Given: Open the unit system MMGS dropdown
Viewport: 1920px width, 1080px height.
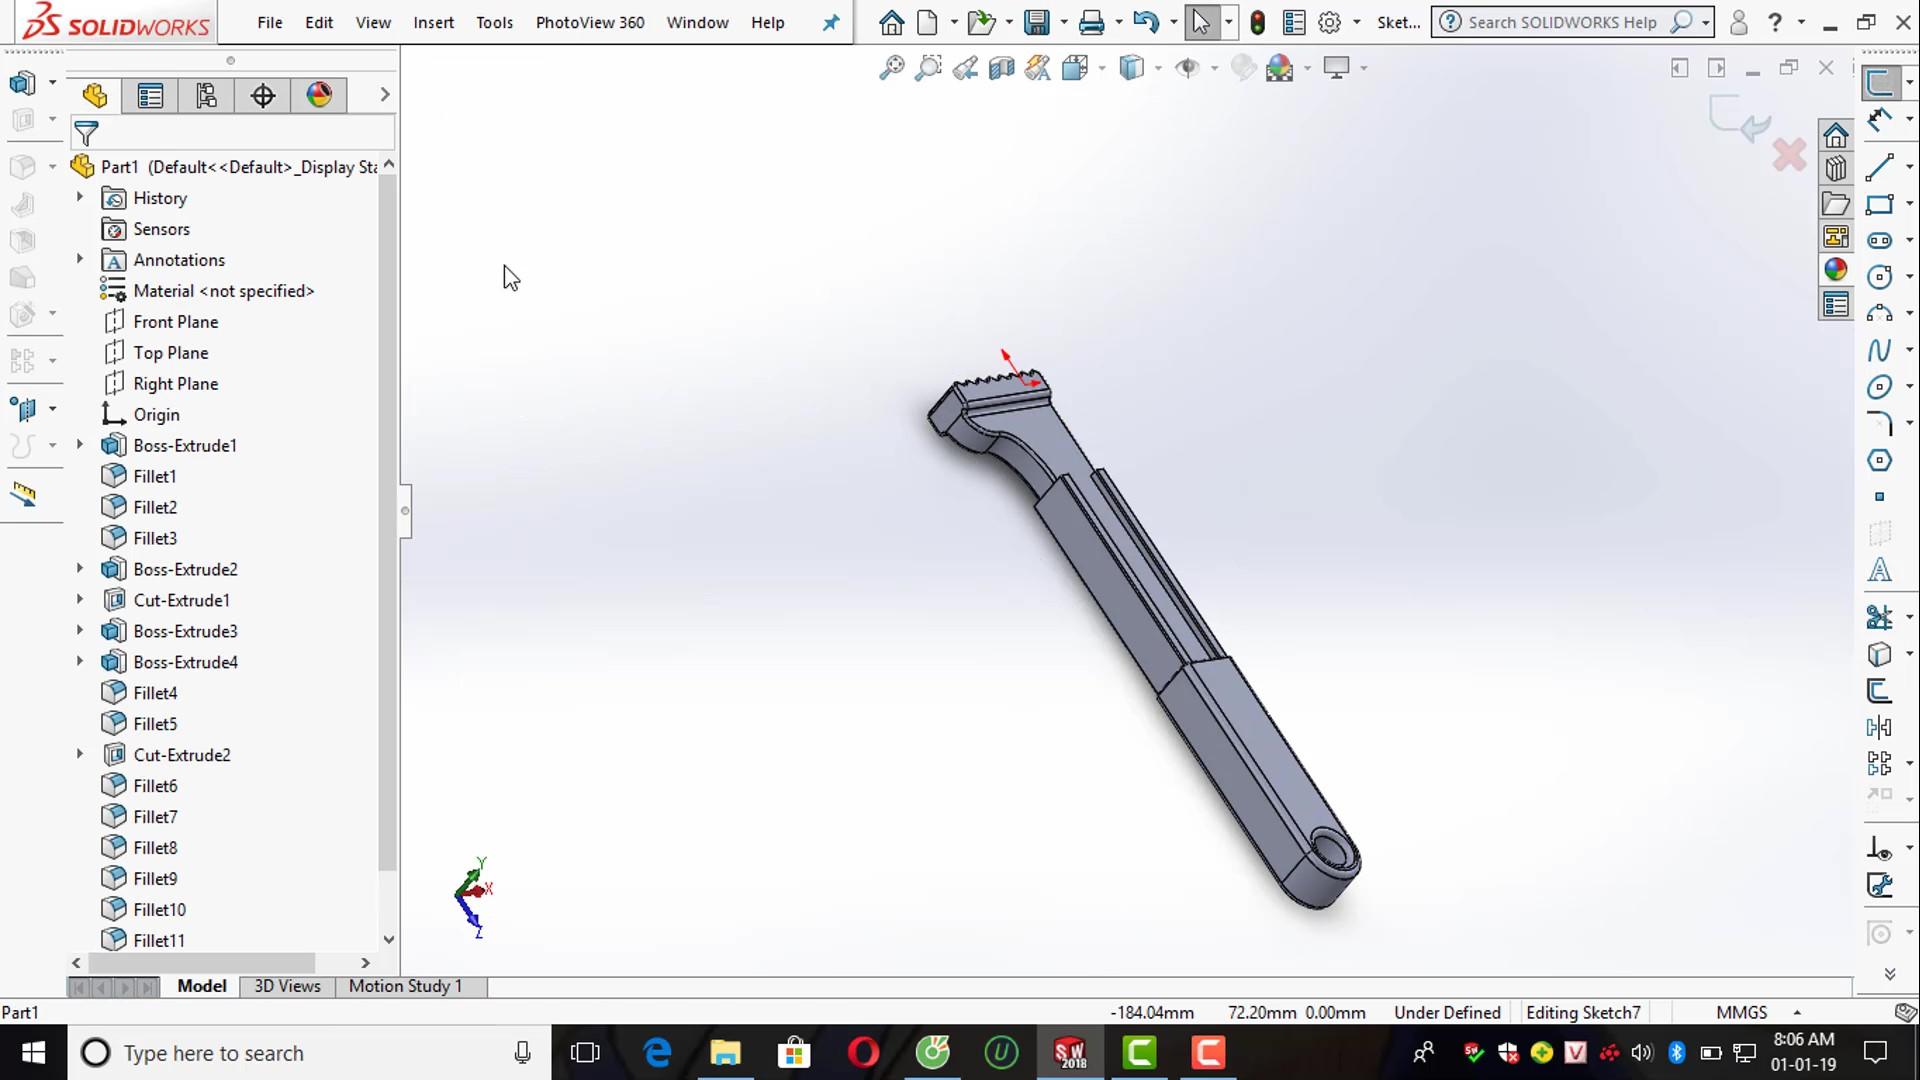Looking at the screenshot, I should [1797, 1012].
